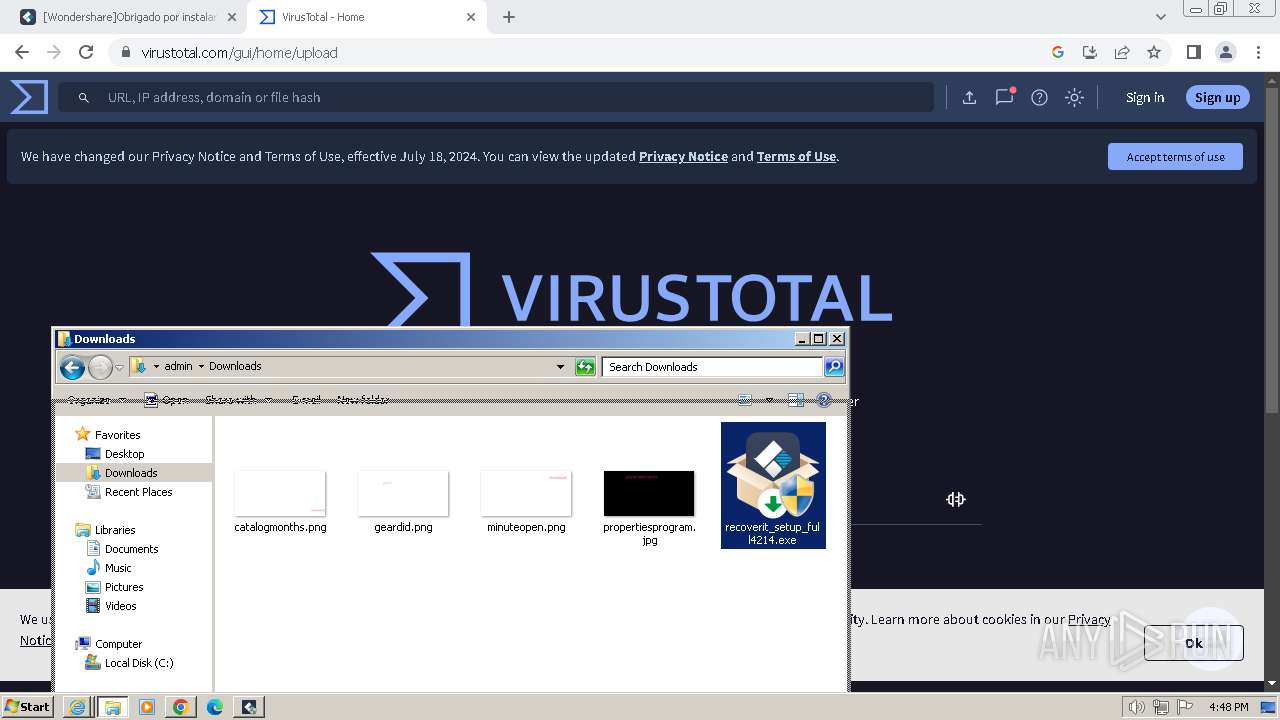Image resolution: width=1280 pixels, height=720 pixels.
Task: Go back in the Downloads explorer window
Action: pyautogui.click(x=72, y=367)
